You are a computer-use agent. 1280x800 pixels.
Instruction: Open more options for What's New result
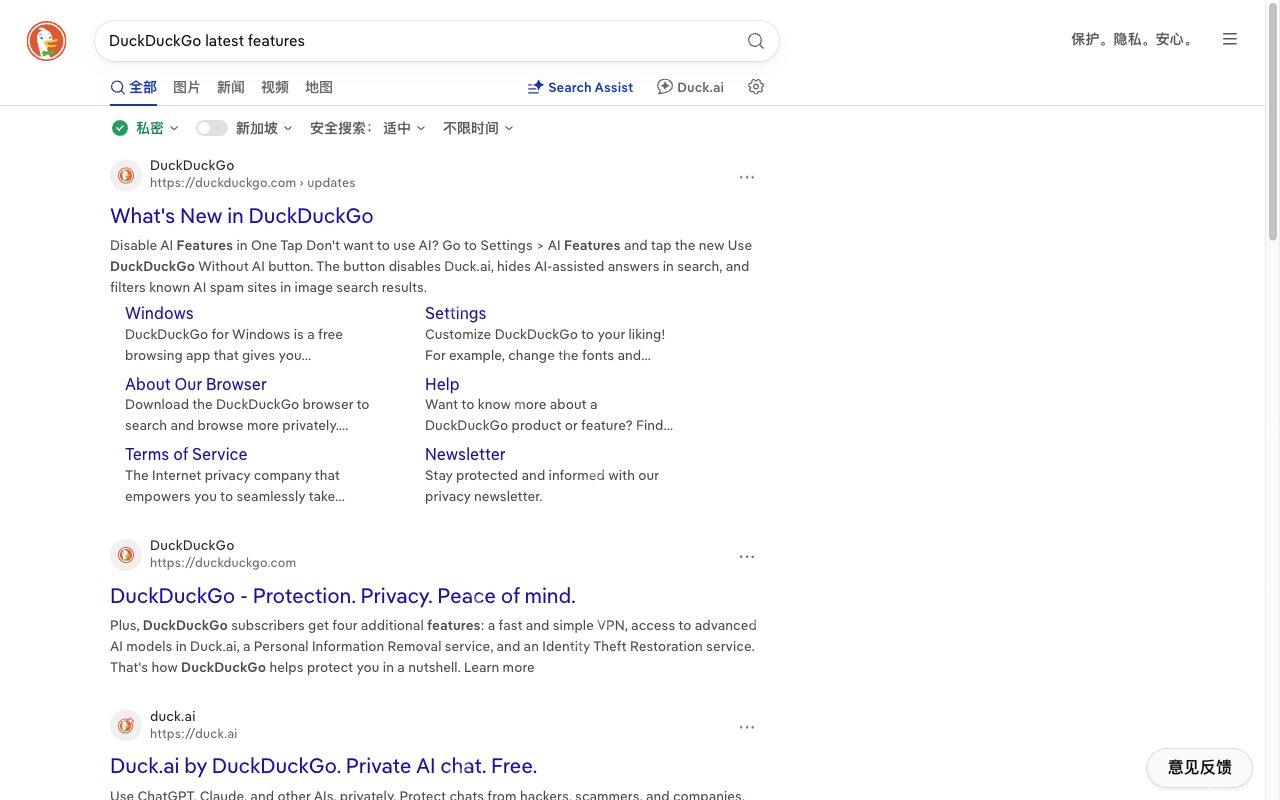pos(747,177)
